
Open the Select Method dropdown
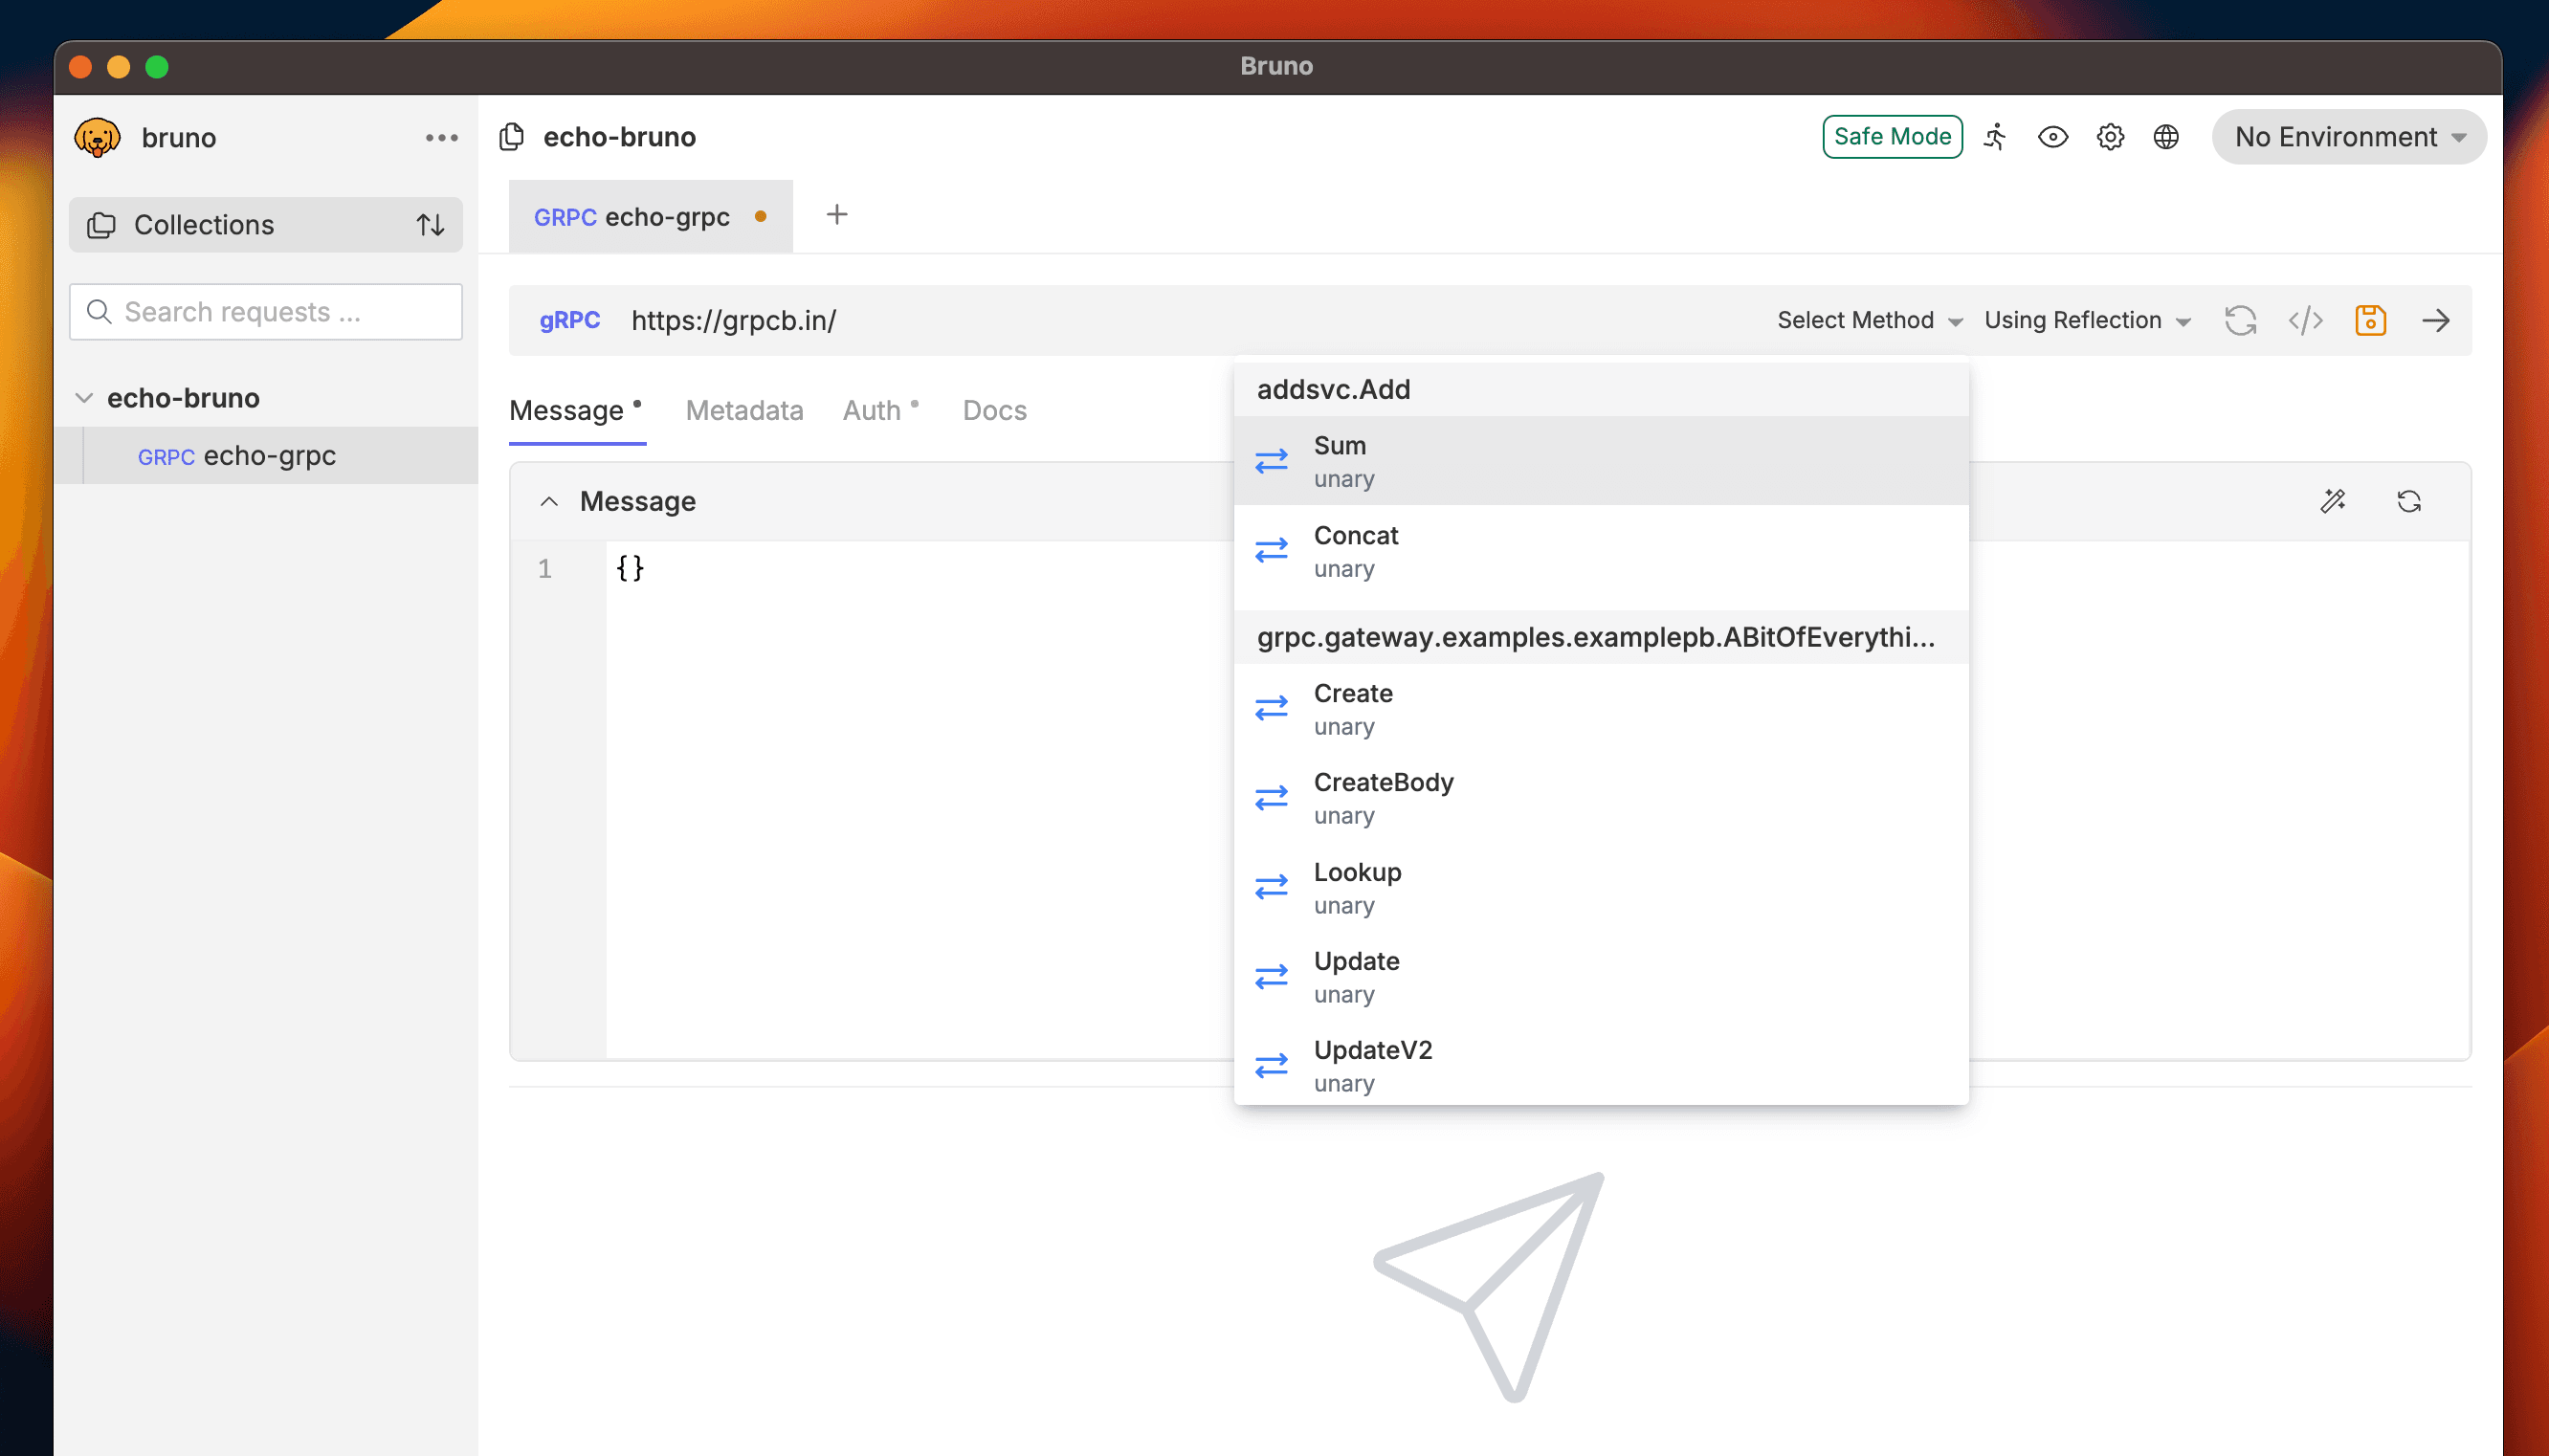coord(1869,320)
